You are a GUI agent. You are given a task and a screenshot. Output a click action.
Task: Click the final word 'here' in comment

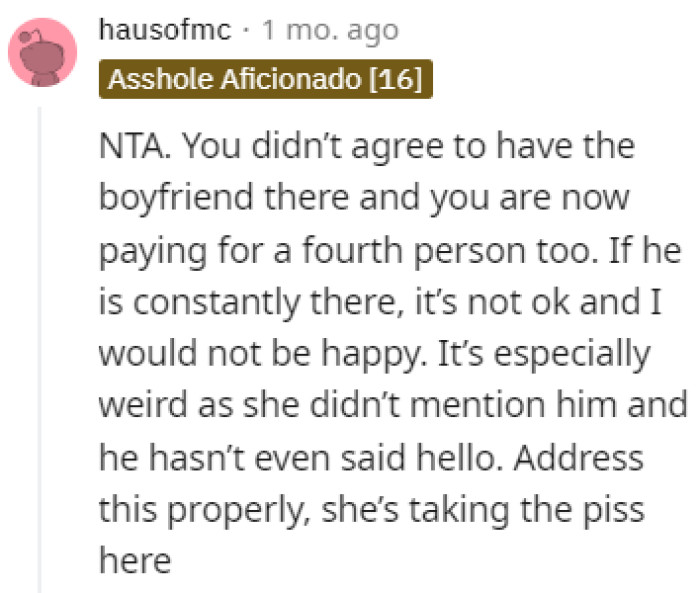point(137,562)
